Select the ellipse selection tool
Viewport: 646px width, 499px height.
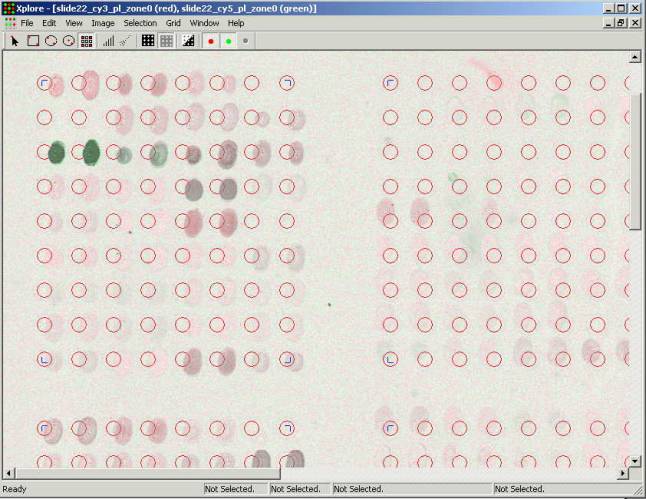click(51, 41)
